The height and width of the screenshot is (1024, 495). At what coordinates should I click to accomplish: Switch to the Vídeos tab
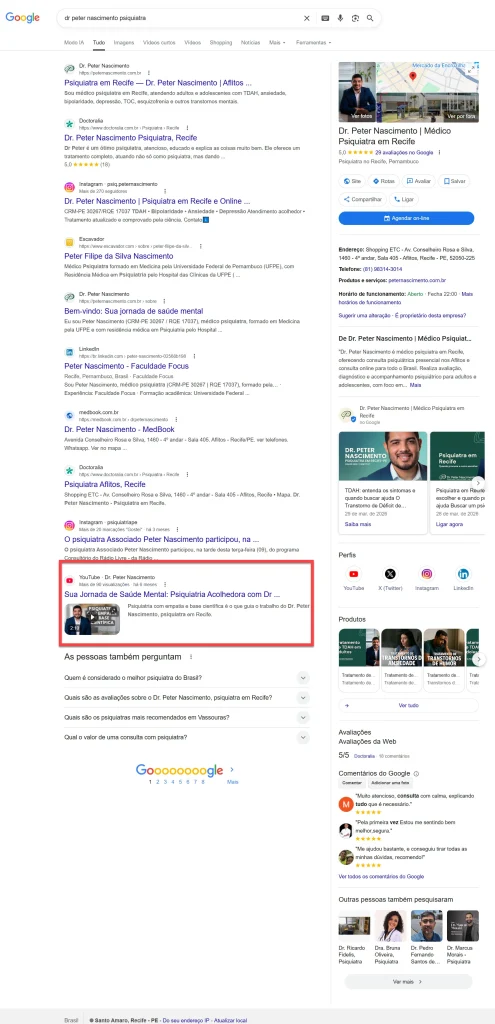pyautogui.click(x=193, y=42)
